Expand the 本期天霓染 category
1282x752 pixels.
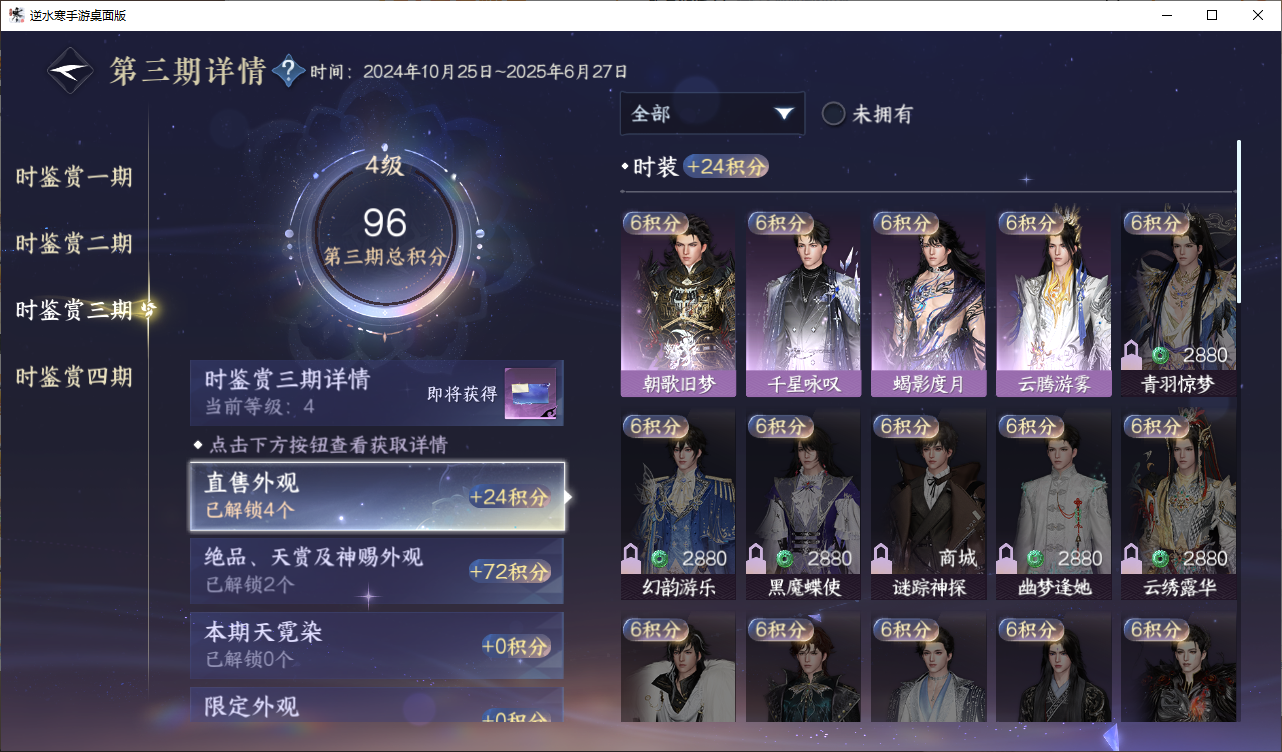[377, 645]
